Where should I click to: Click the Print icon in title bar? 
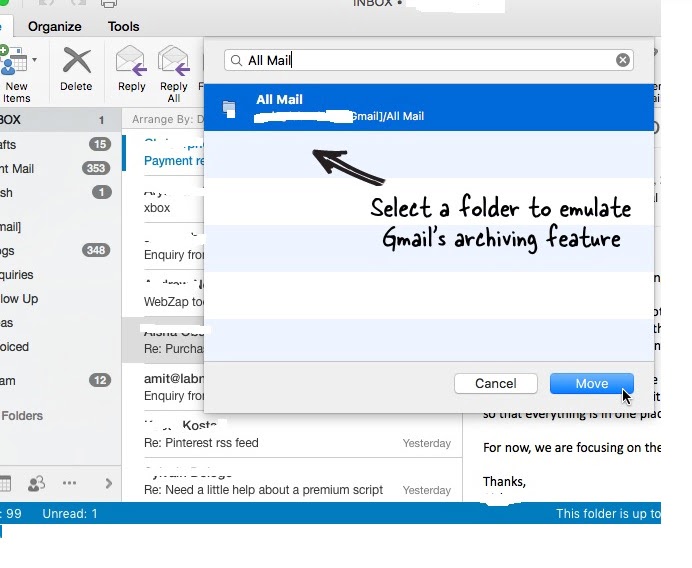[109, 4]
